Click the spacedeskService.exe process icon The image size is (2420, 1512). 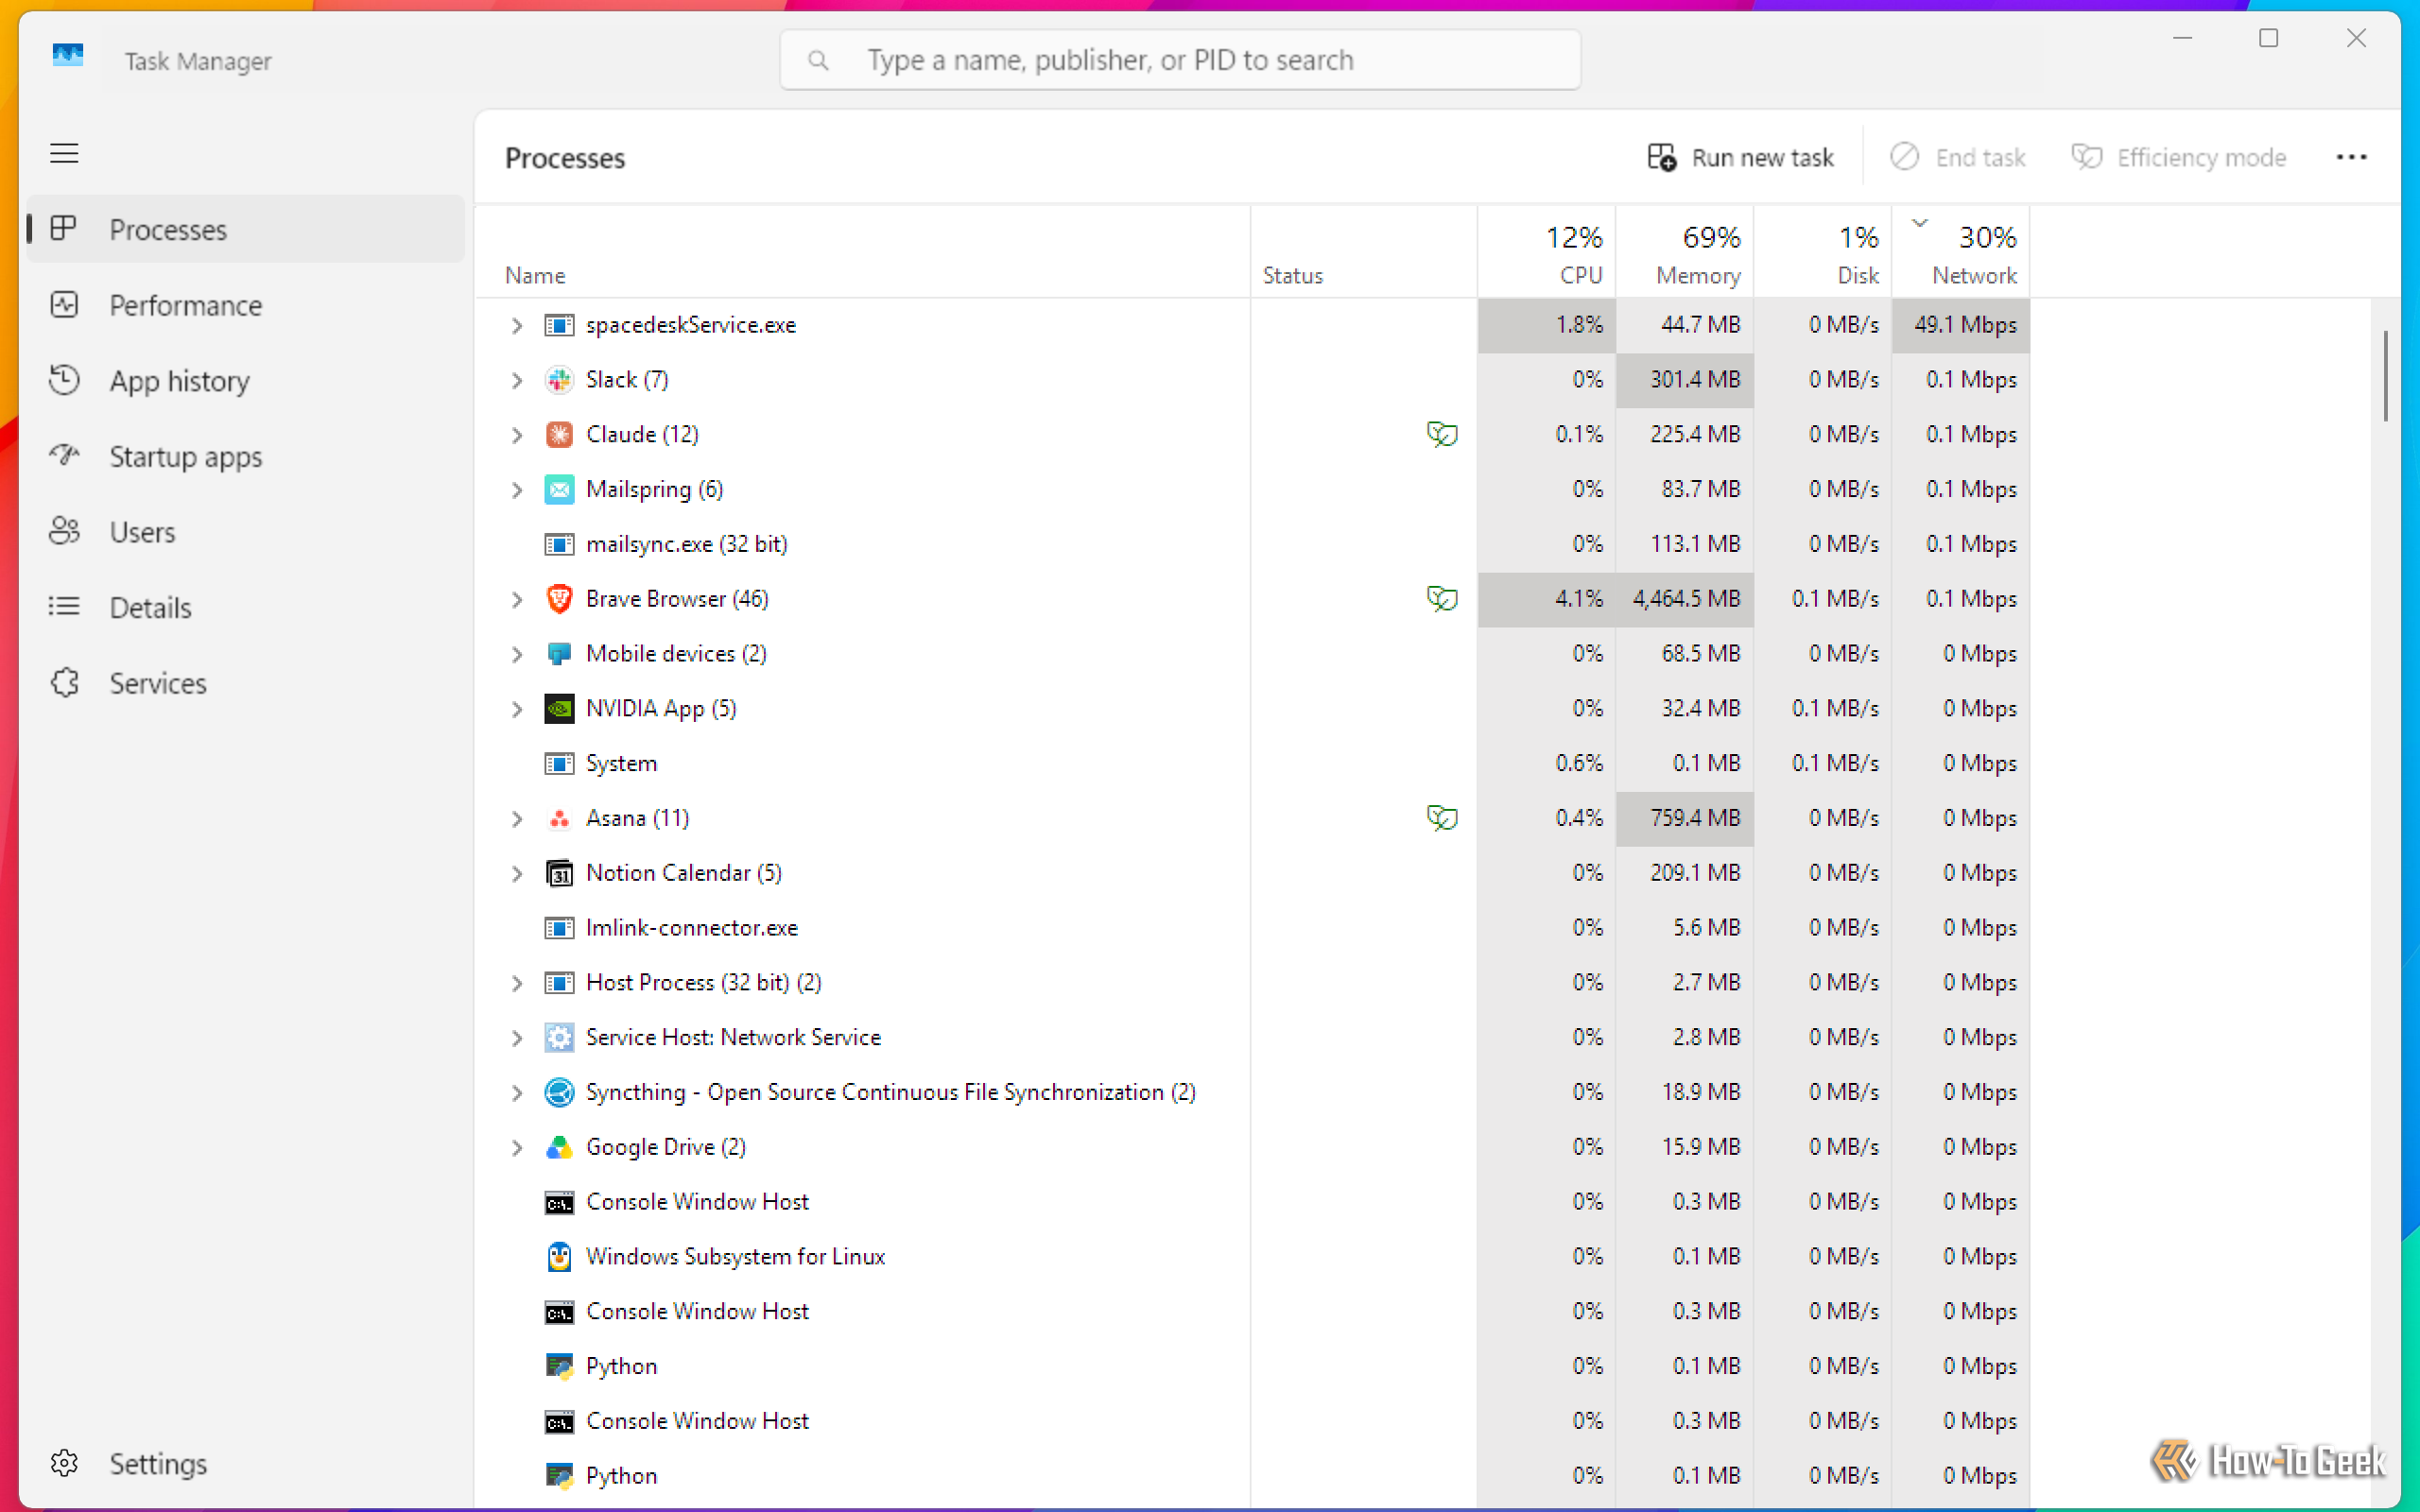click(559, 325)
